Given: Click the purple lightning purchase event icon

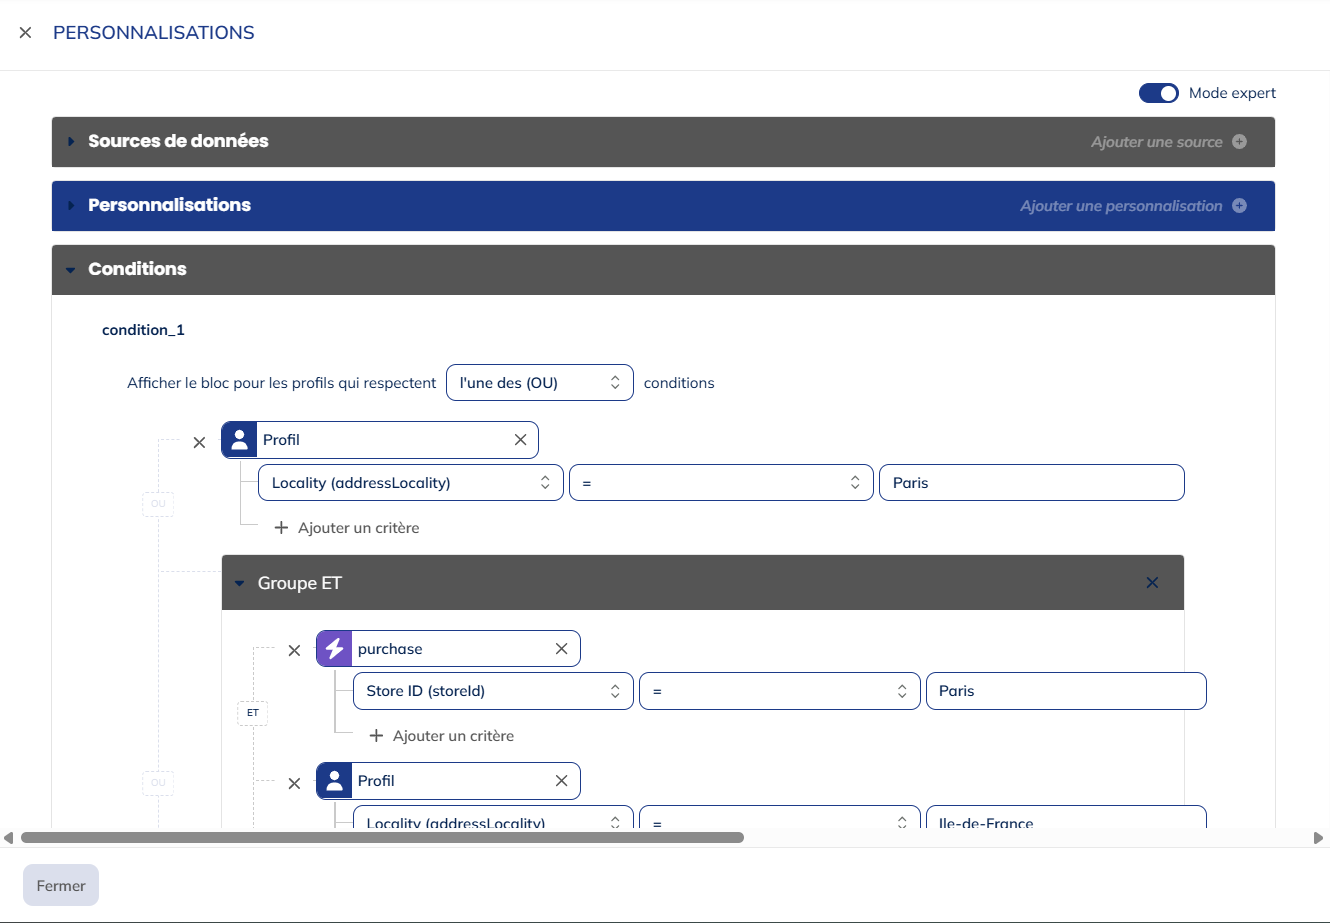Looking at the screenshot, I should pos(335,649).
